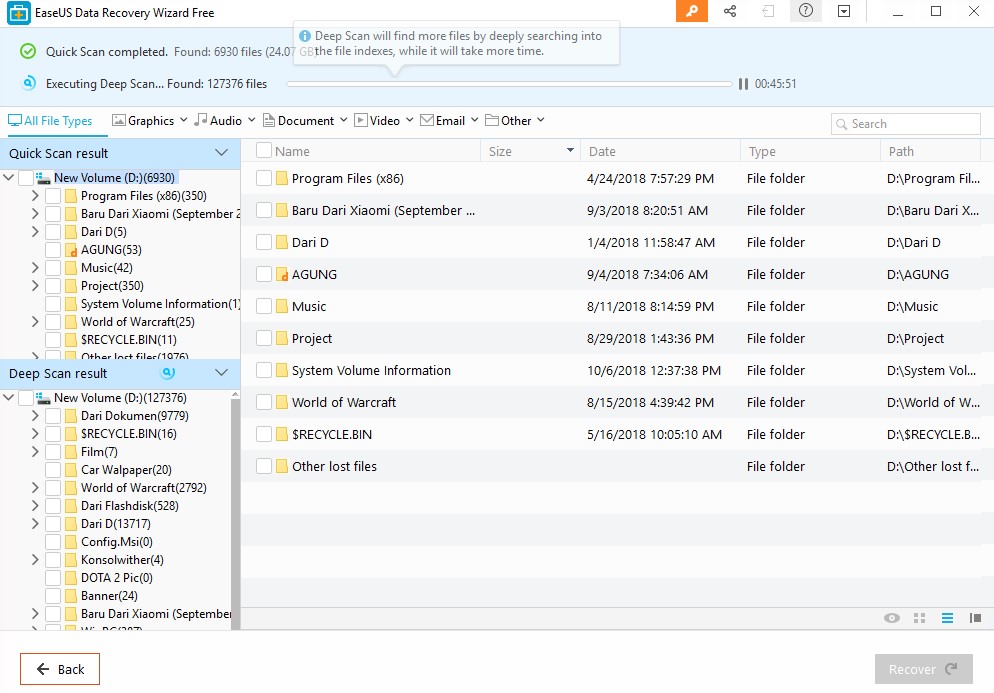The height and width of the screenshot is (693, 994).
Task: Open the Document filter menu
Action: point(305,120)
